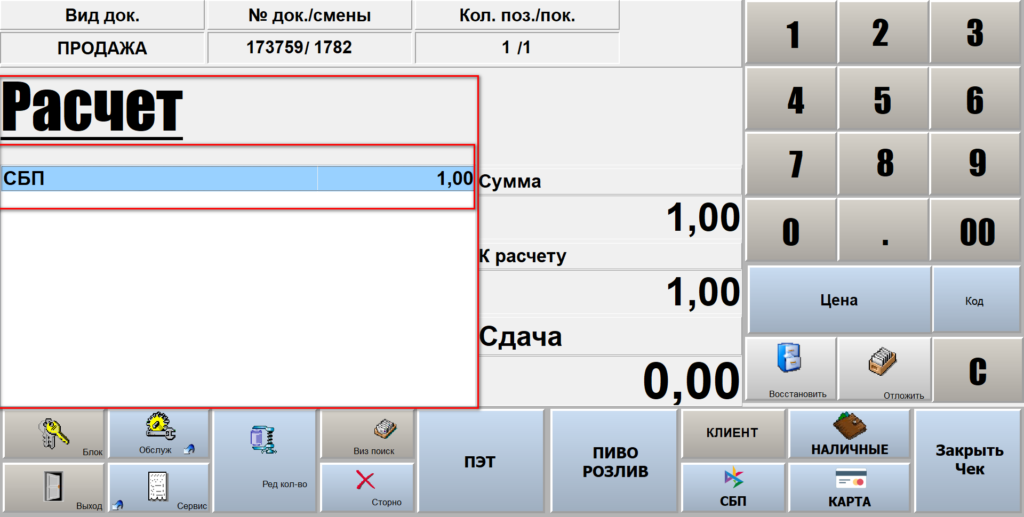
Task: Open the Сервис receipt icon button
Action: tap(158, 488)
